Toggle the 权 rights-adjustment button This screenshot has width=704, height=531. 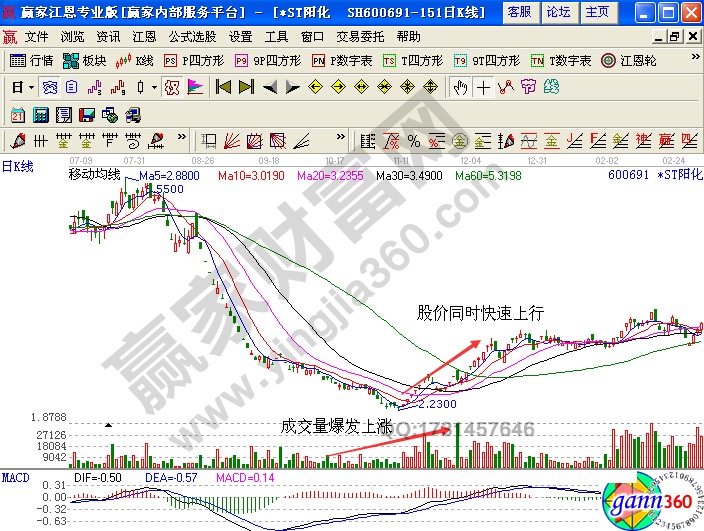172,87
